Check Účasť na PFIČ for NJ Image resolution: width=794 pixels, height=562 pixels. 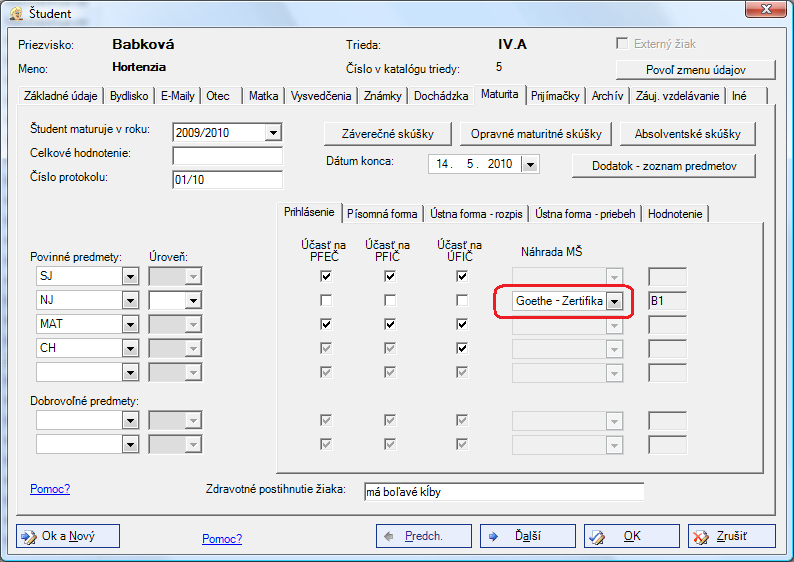(389, 300)
